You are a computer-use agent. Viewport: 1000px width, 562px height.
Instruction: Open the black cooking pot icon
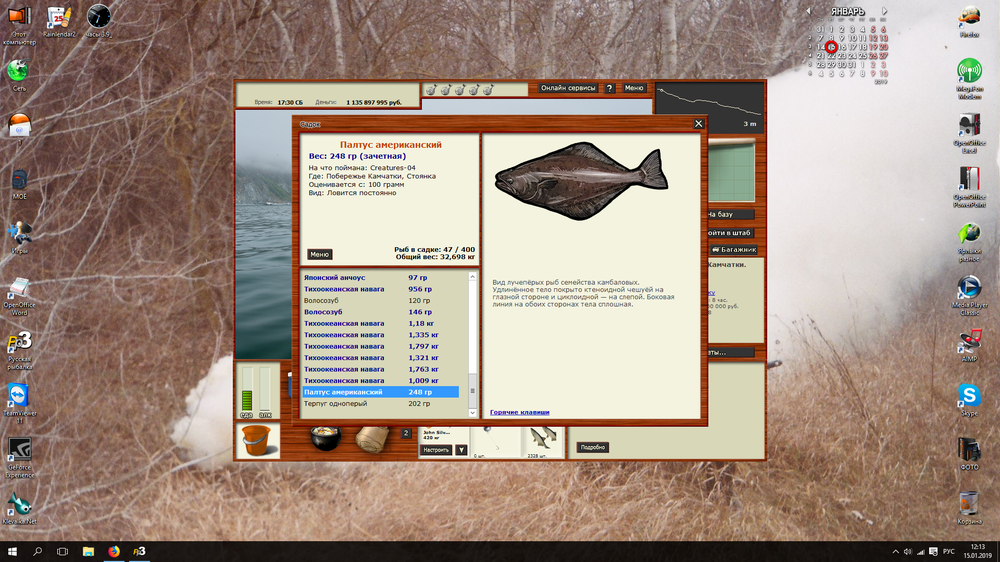click(x=324, y=440)
